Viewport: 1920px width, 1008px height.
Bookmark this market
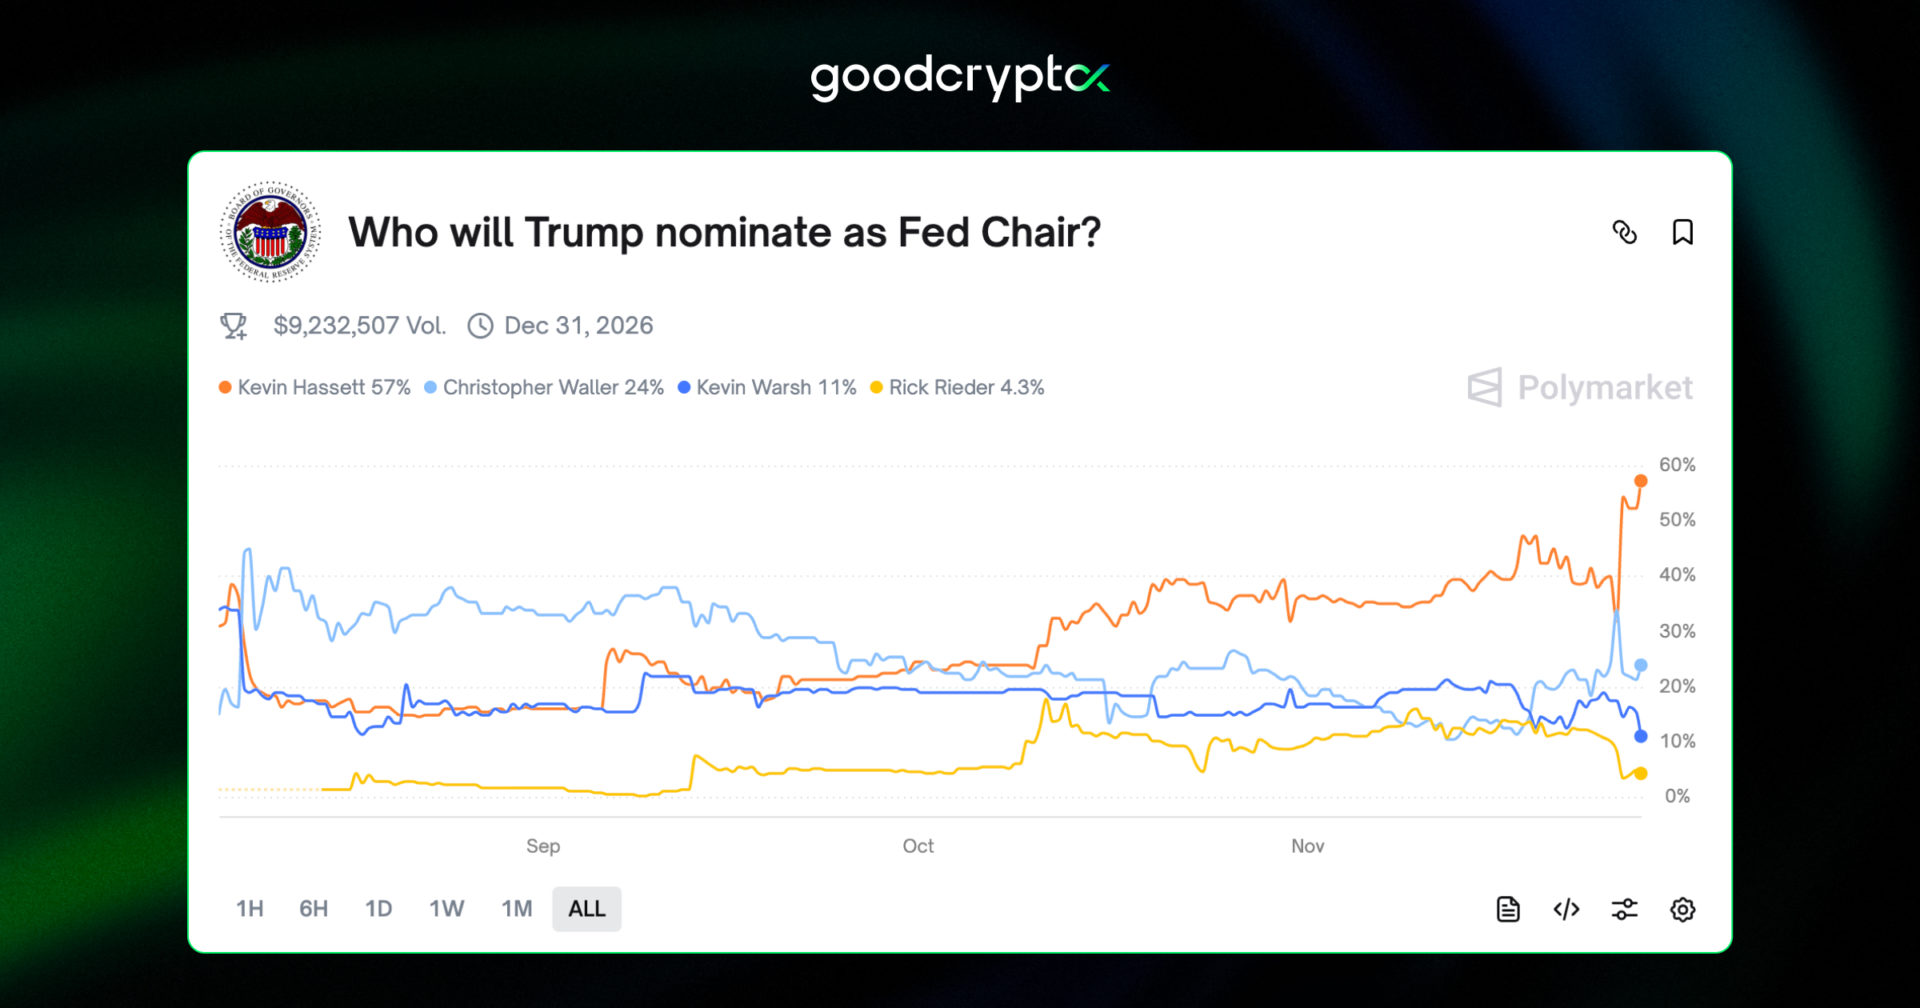pos(1683,232)
